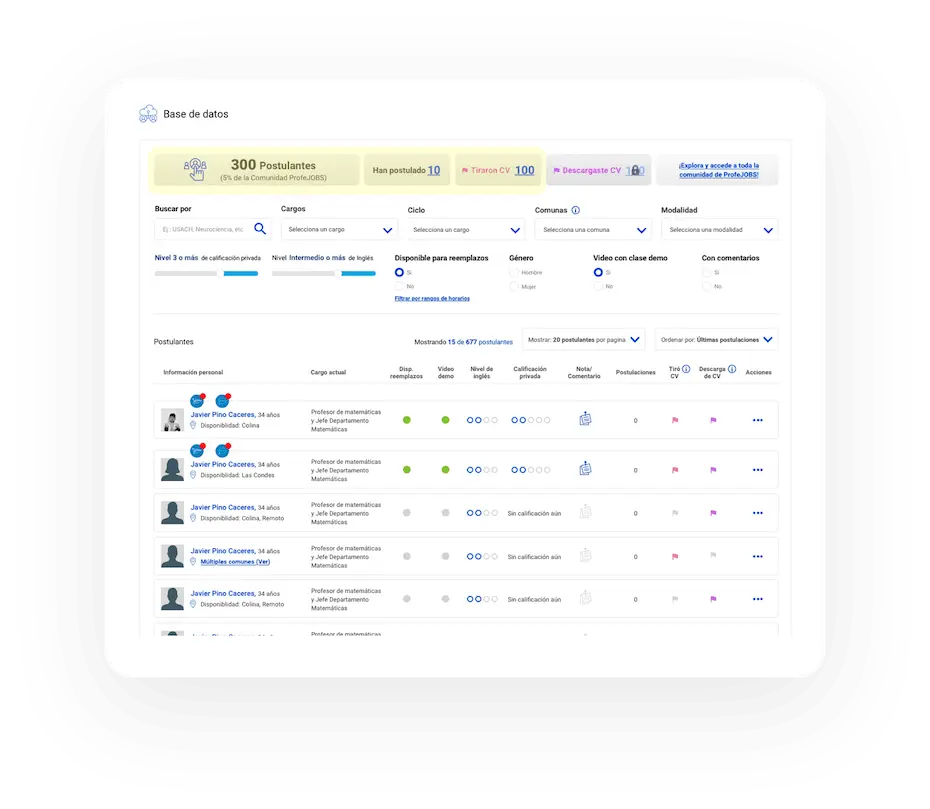Open the Cargos dropdown
This screenshot has width=930, height=809.
[x=339, y=230]
